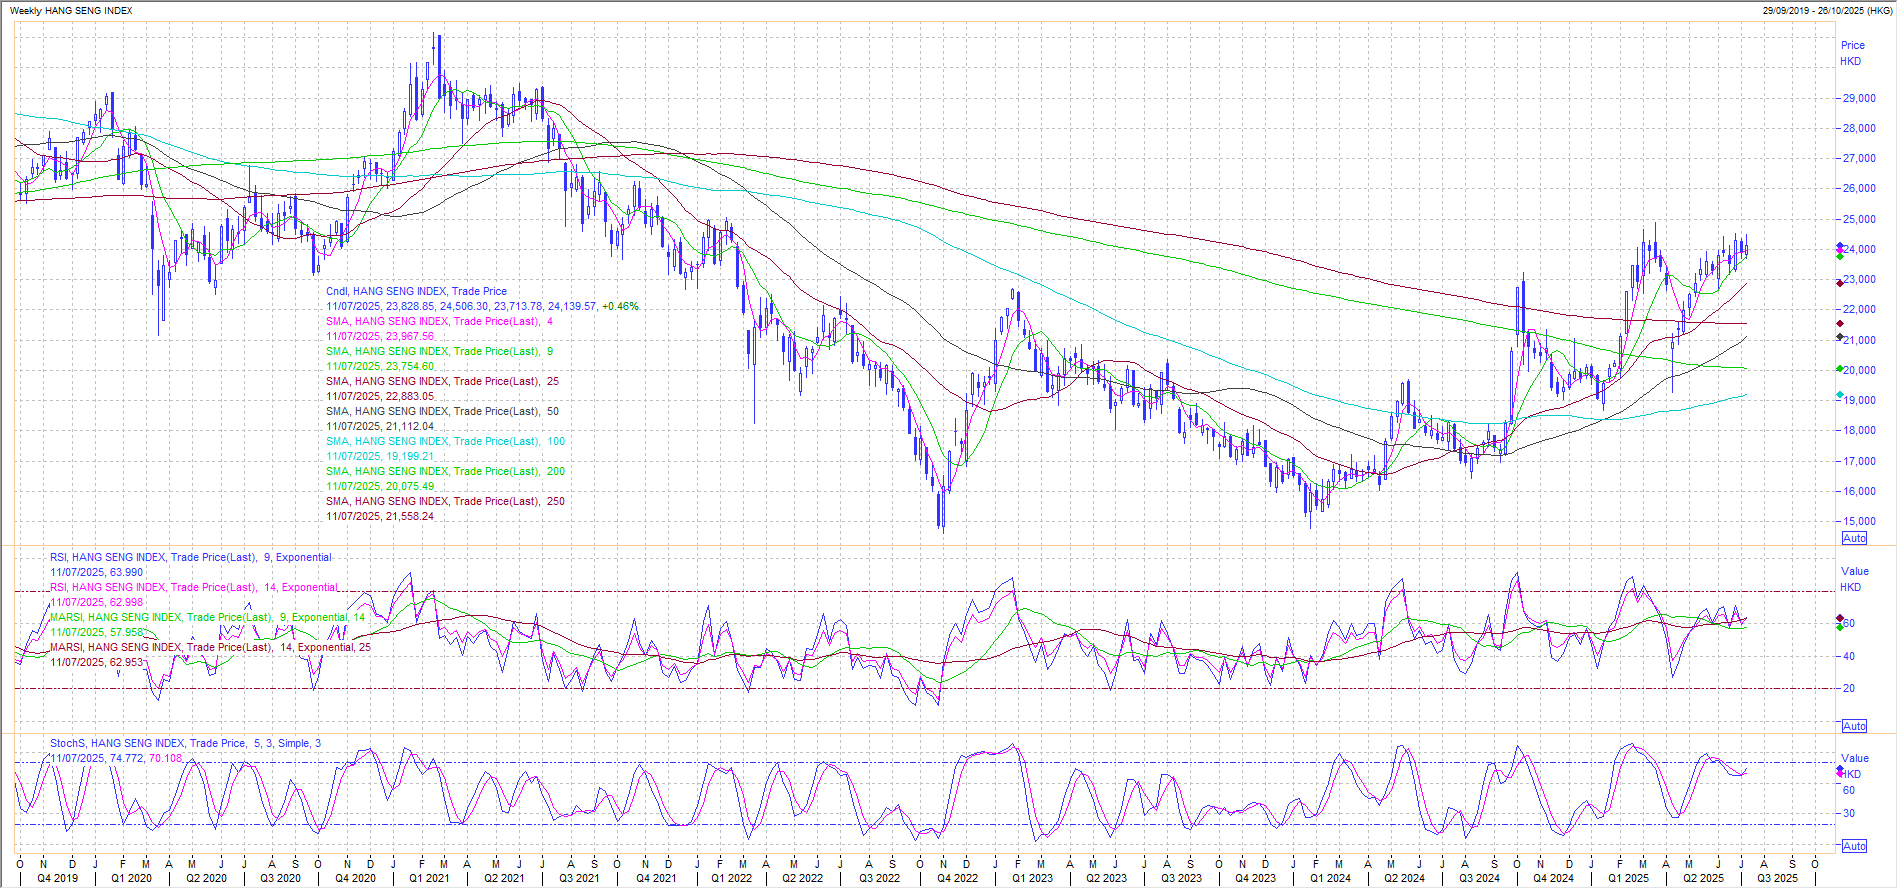Image resolution: width=1898 pixels, height=889 pixels.
Task: Select the SMA 25 legend label
Action: click(x=442, y=382)
